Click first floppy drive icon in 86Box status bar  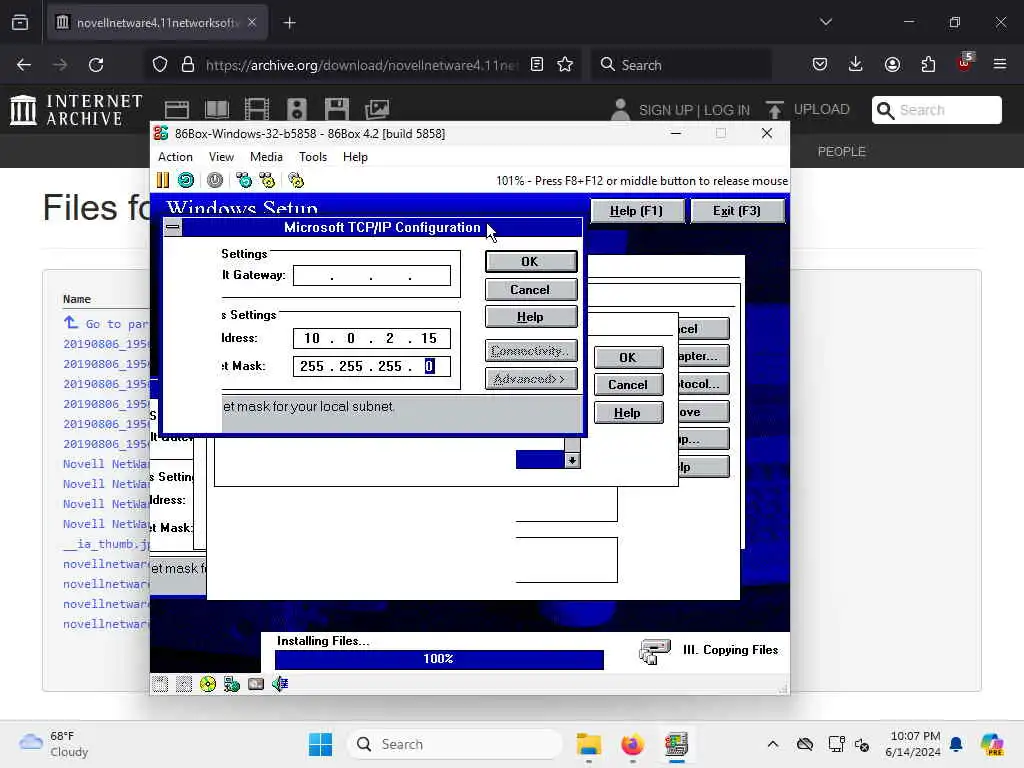[160, 684]
